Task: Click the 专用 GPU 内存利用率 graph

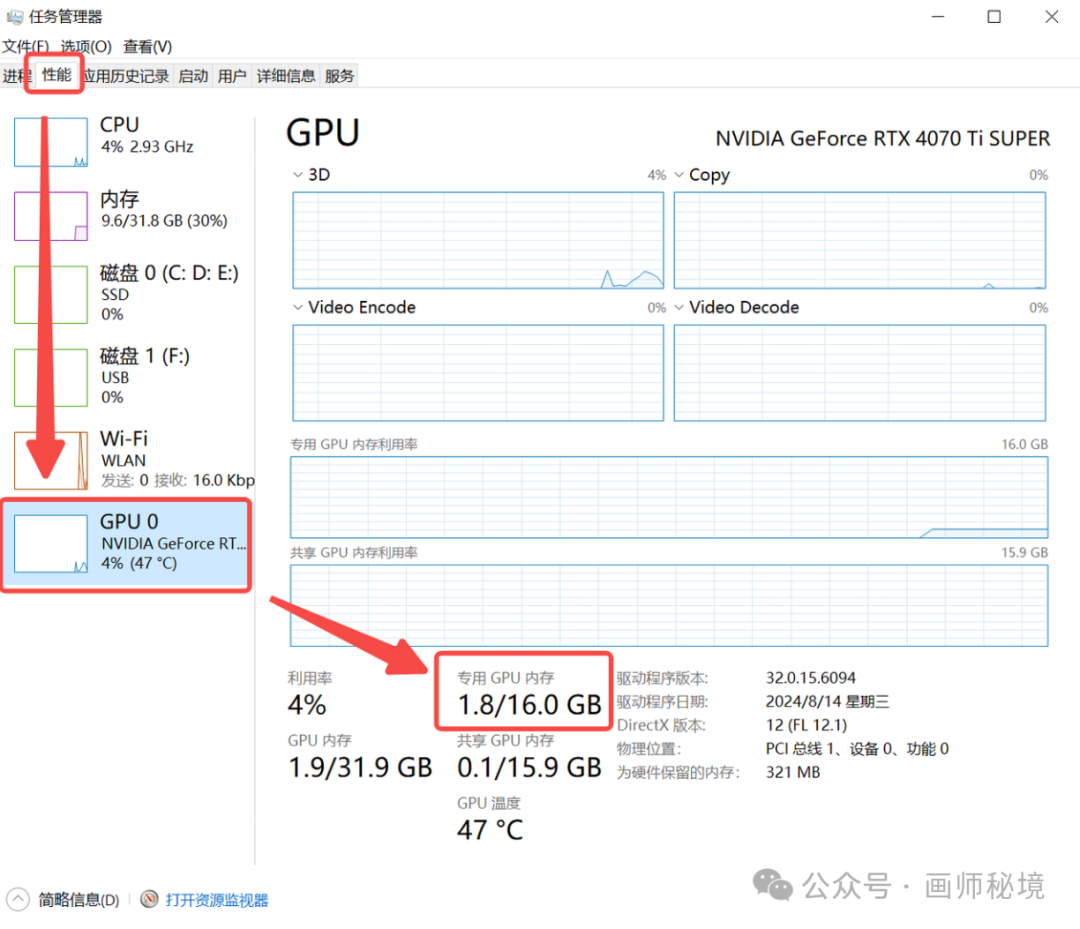Action: click(669, 497)
